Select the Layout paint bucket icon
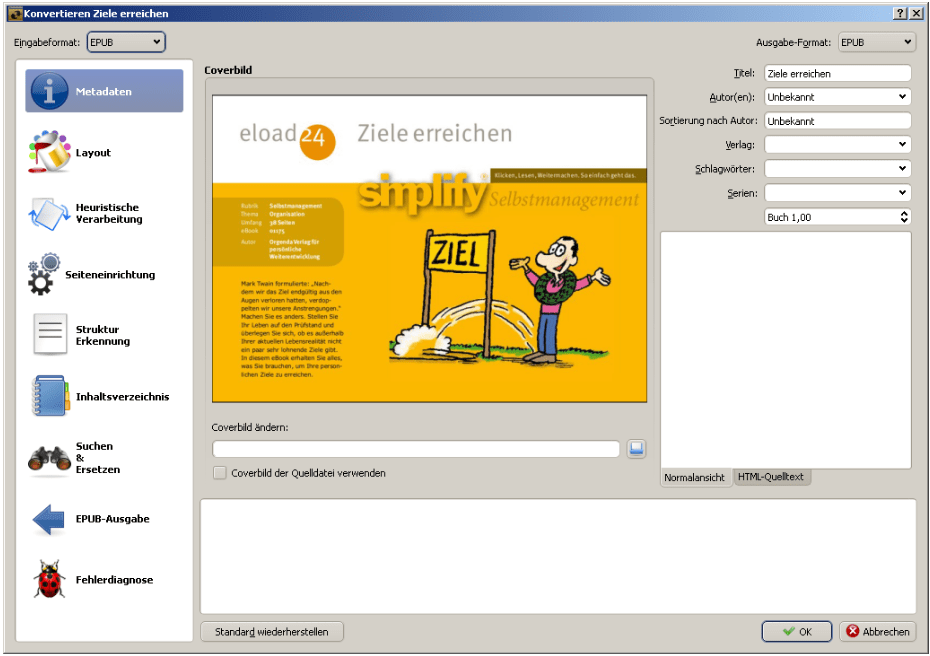Screen dimensions: 930x656 pos(49,153)
